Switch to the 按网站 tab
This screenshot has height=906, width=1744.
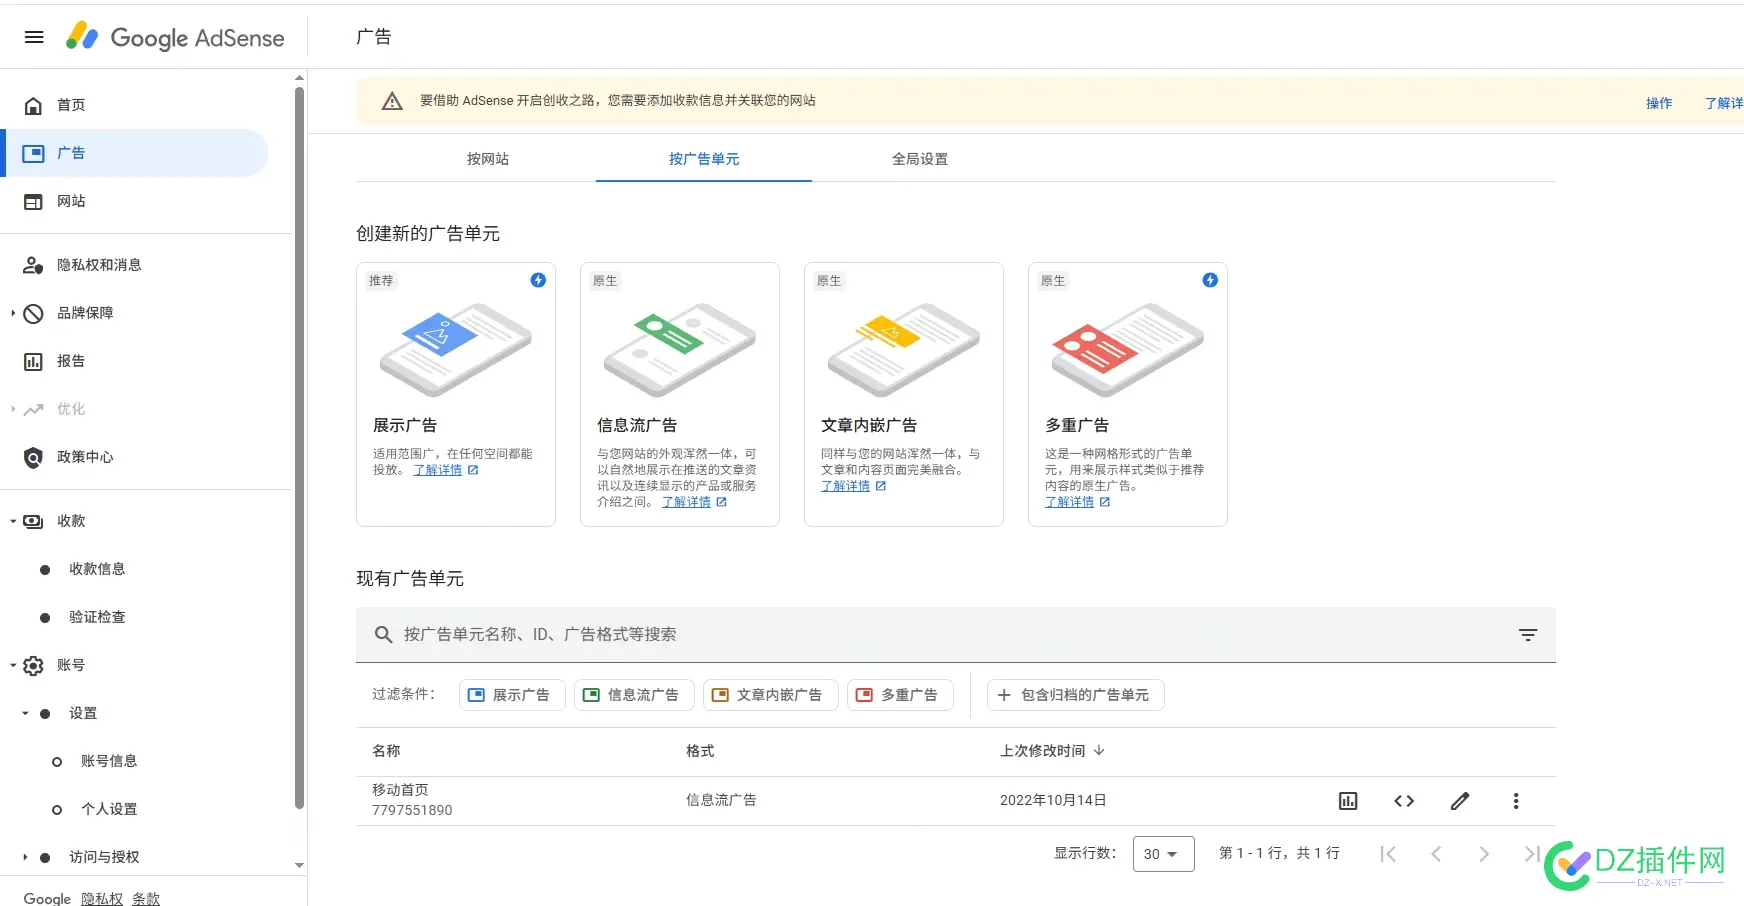point(488,159)
